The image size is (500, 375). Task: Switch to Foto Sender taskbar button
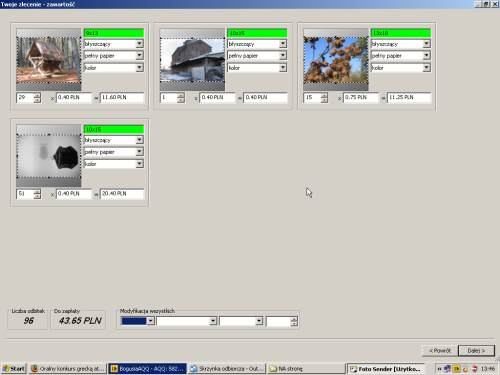(386, 369)
